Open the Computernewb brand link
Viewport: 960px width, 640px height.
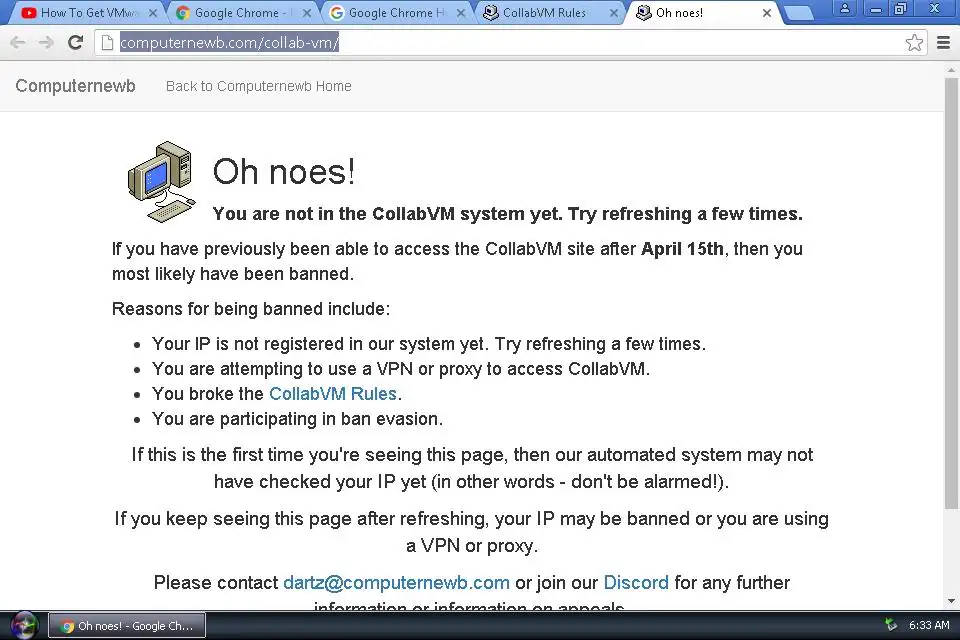(x=75, y=86)
